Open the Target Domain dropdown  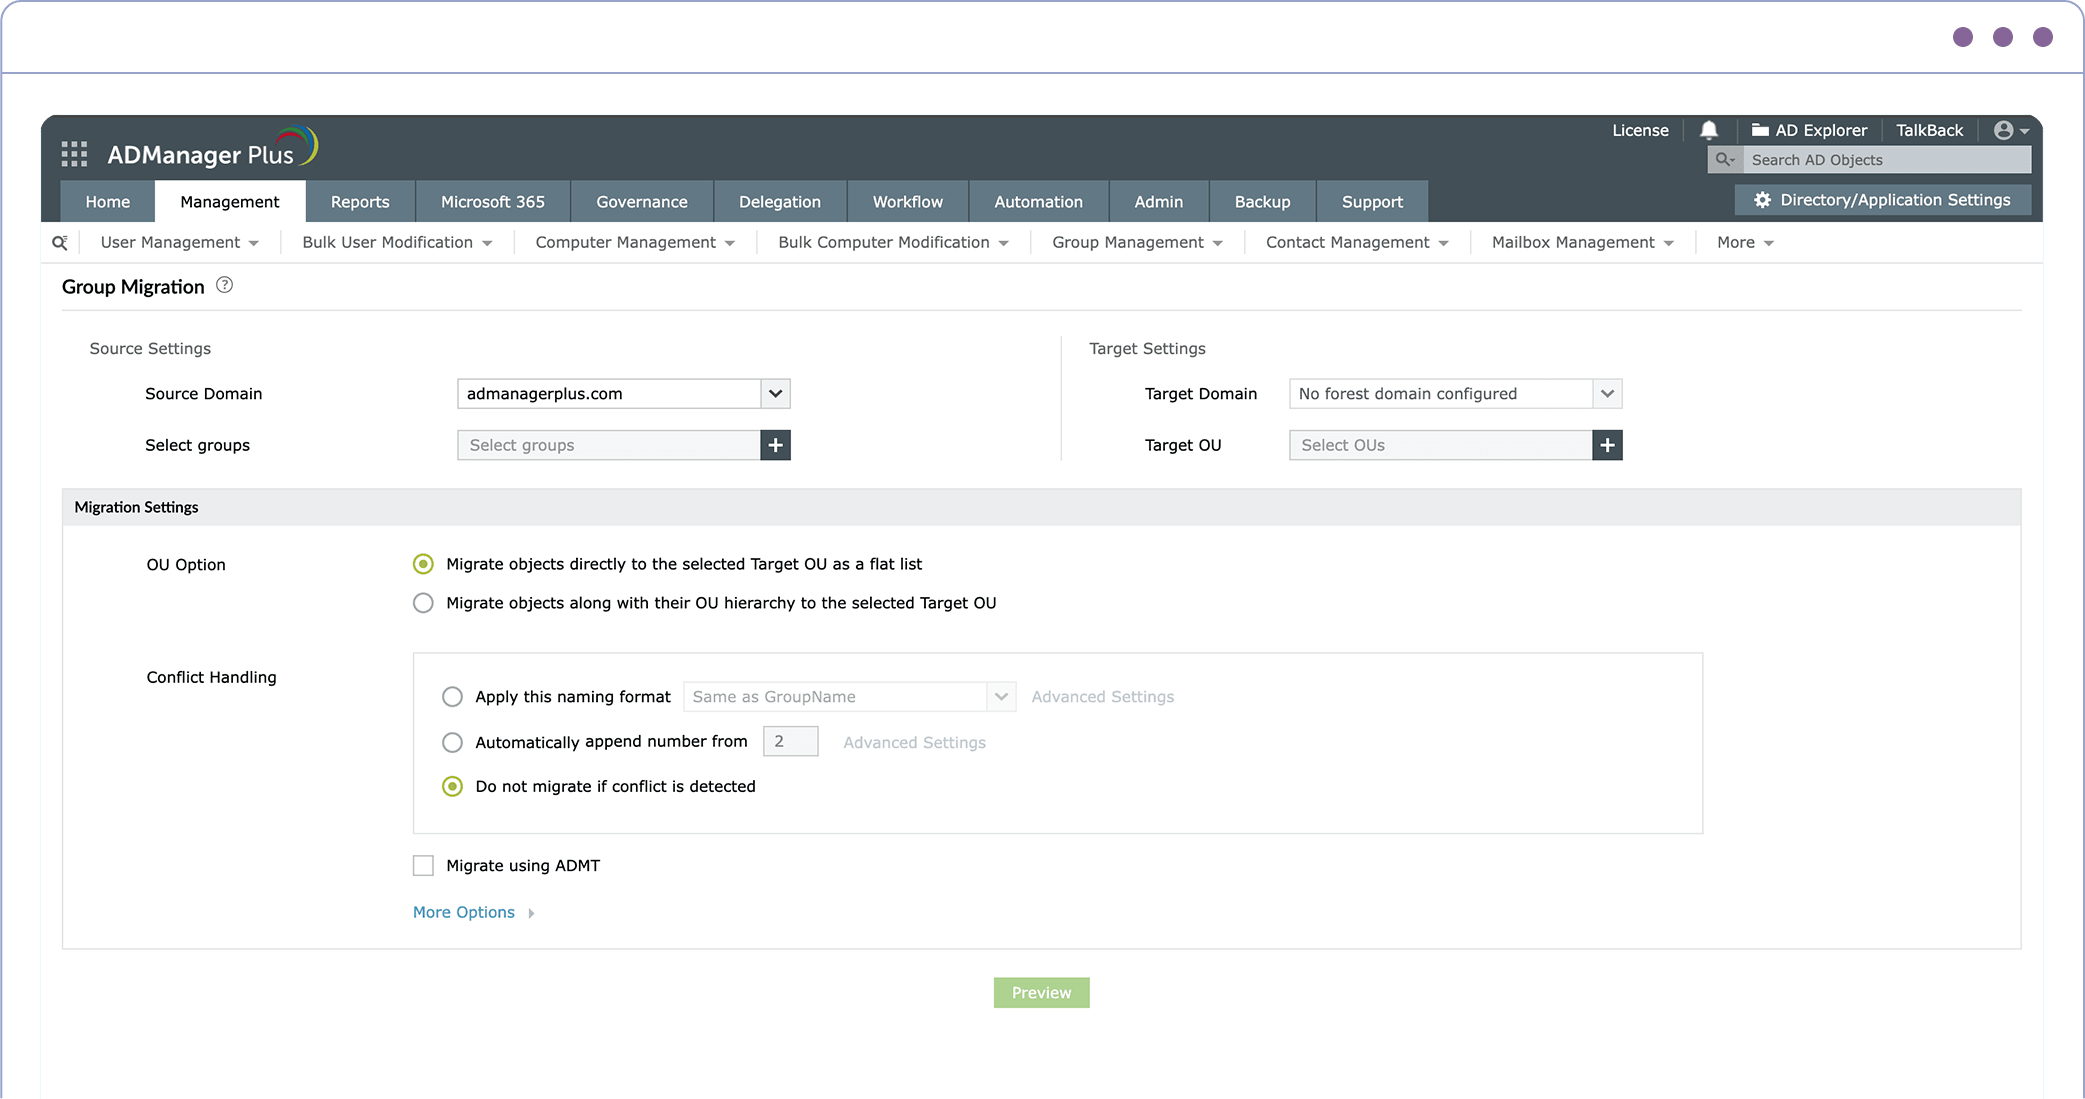1607,393
